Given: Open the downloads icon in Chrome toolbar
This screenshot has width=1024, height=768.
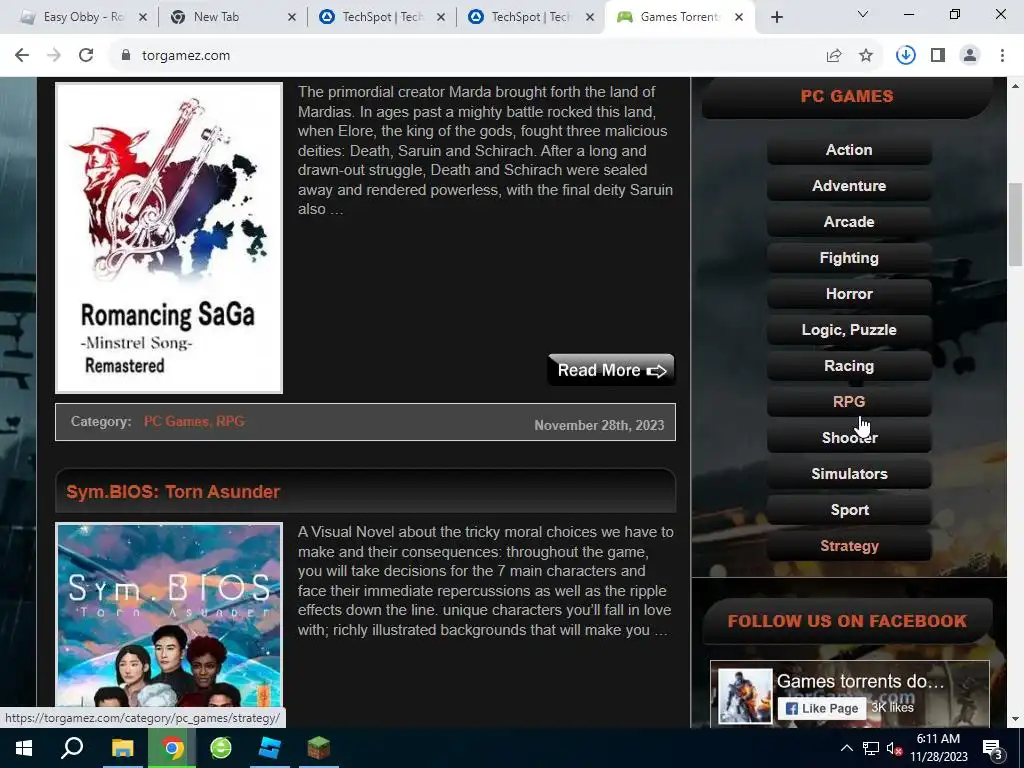Looking at the screenshot, I should (905, 56).
